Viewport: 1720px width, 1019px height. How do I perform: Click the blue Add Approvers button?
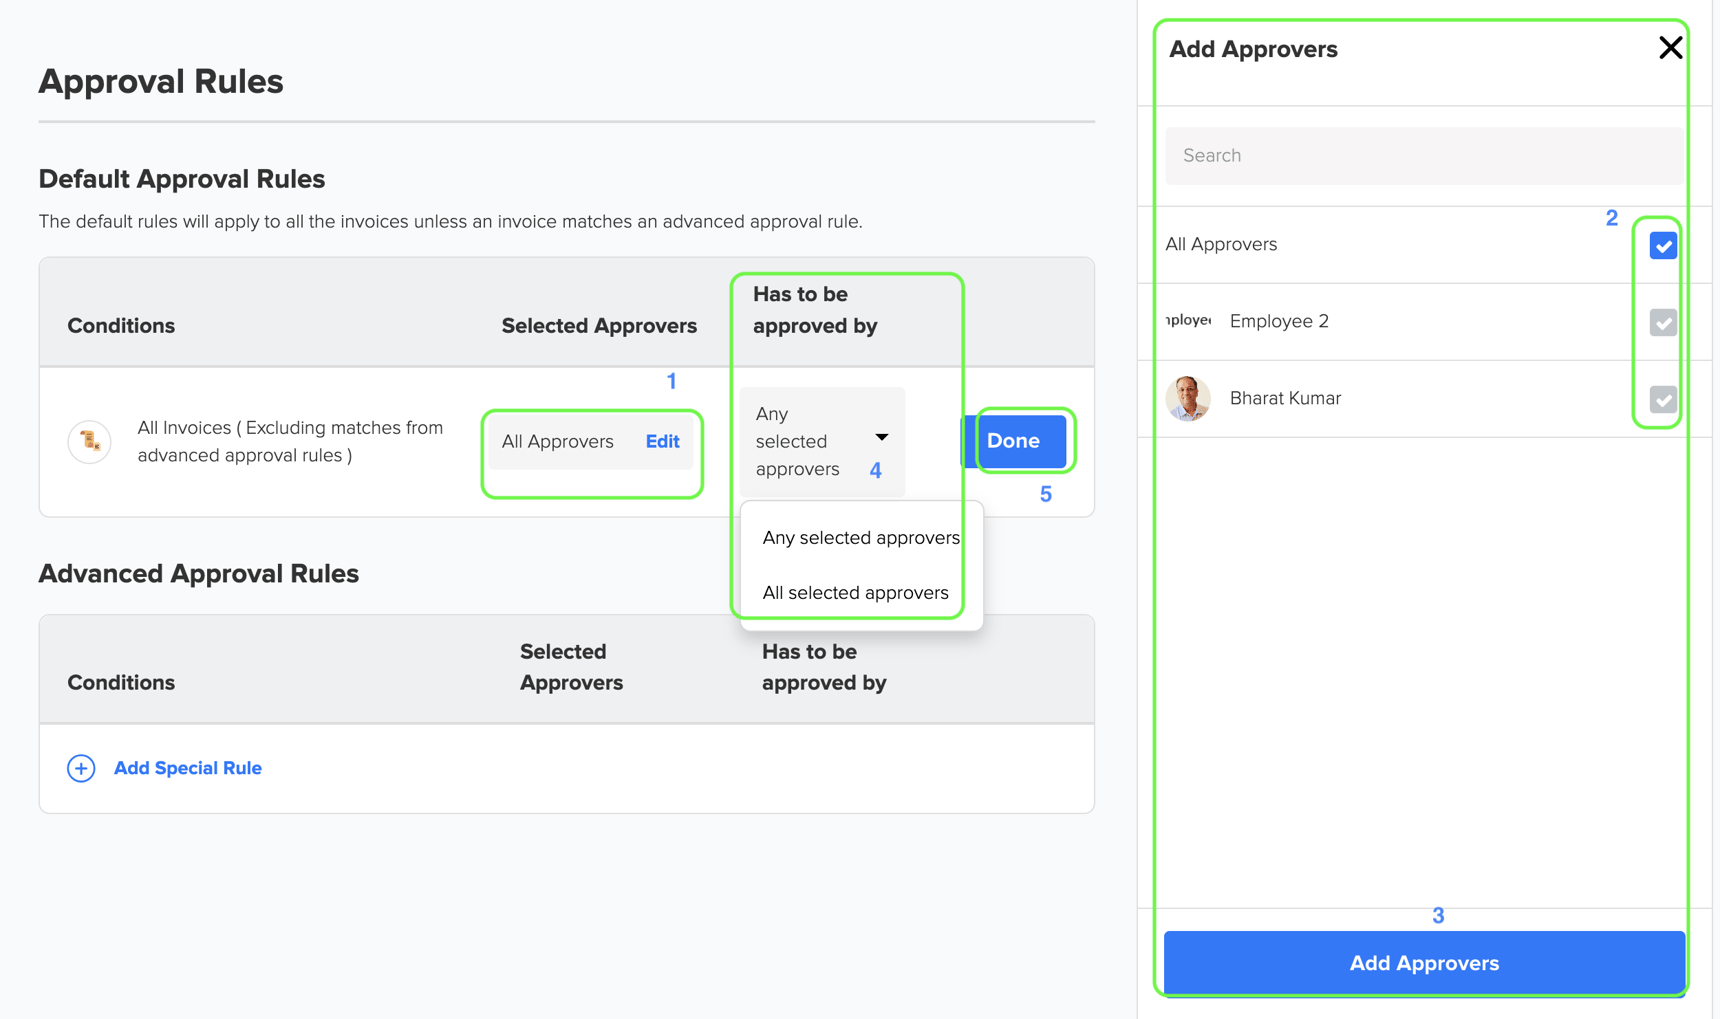click(x=1424, y=963)
